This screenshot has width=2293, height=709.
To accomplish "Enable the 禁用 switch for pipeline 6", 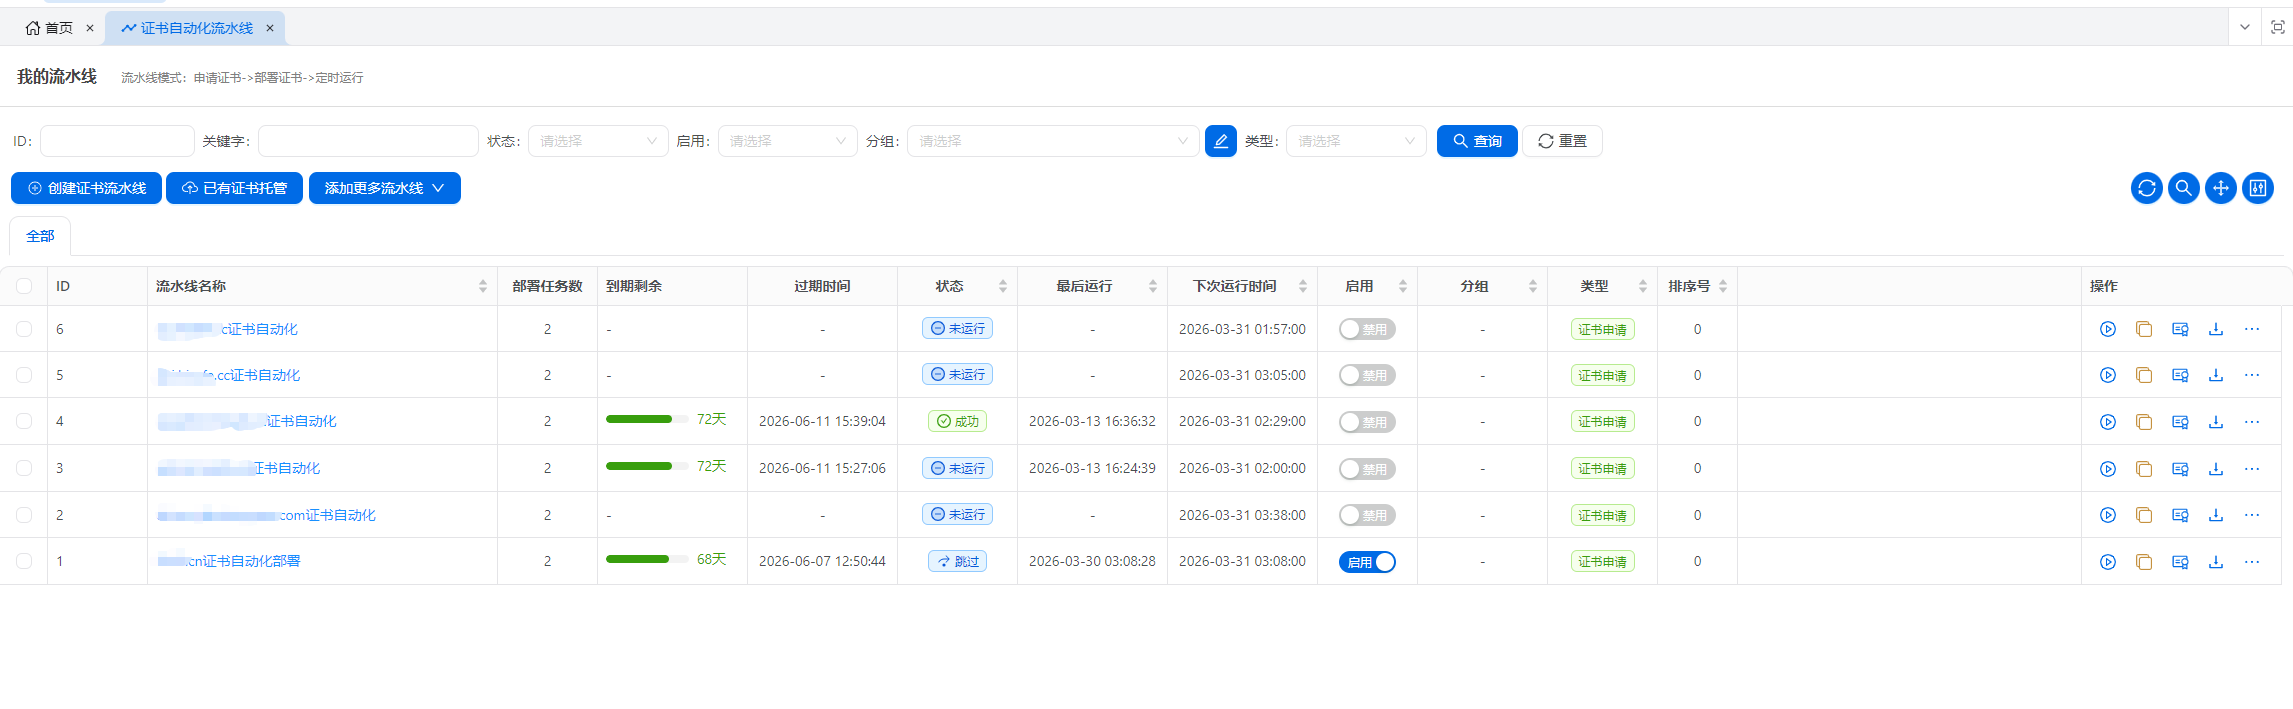I will (1367, 329).
